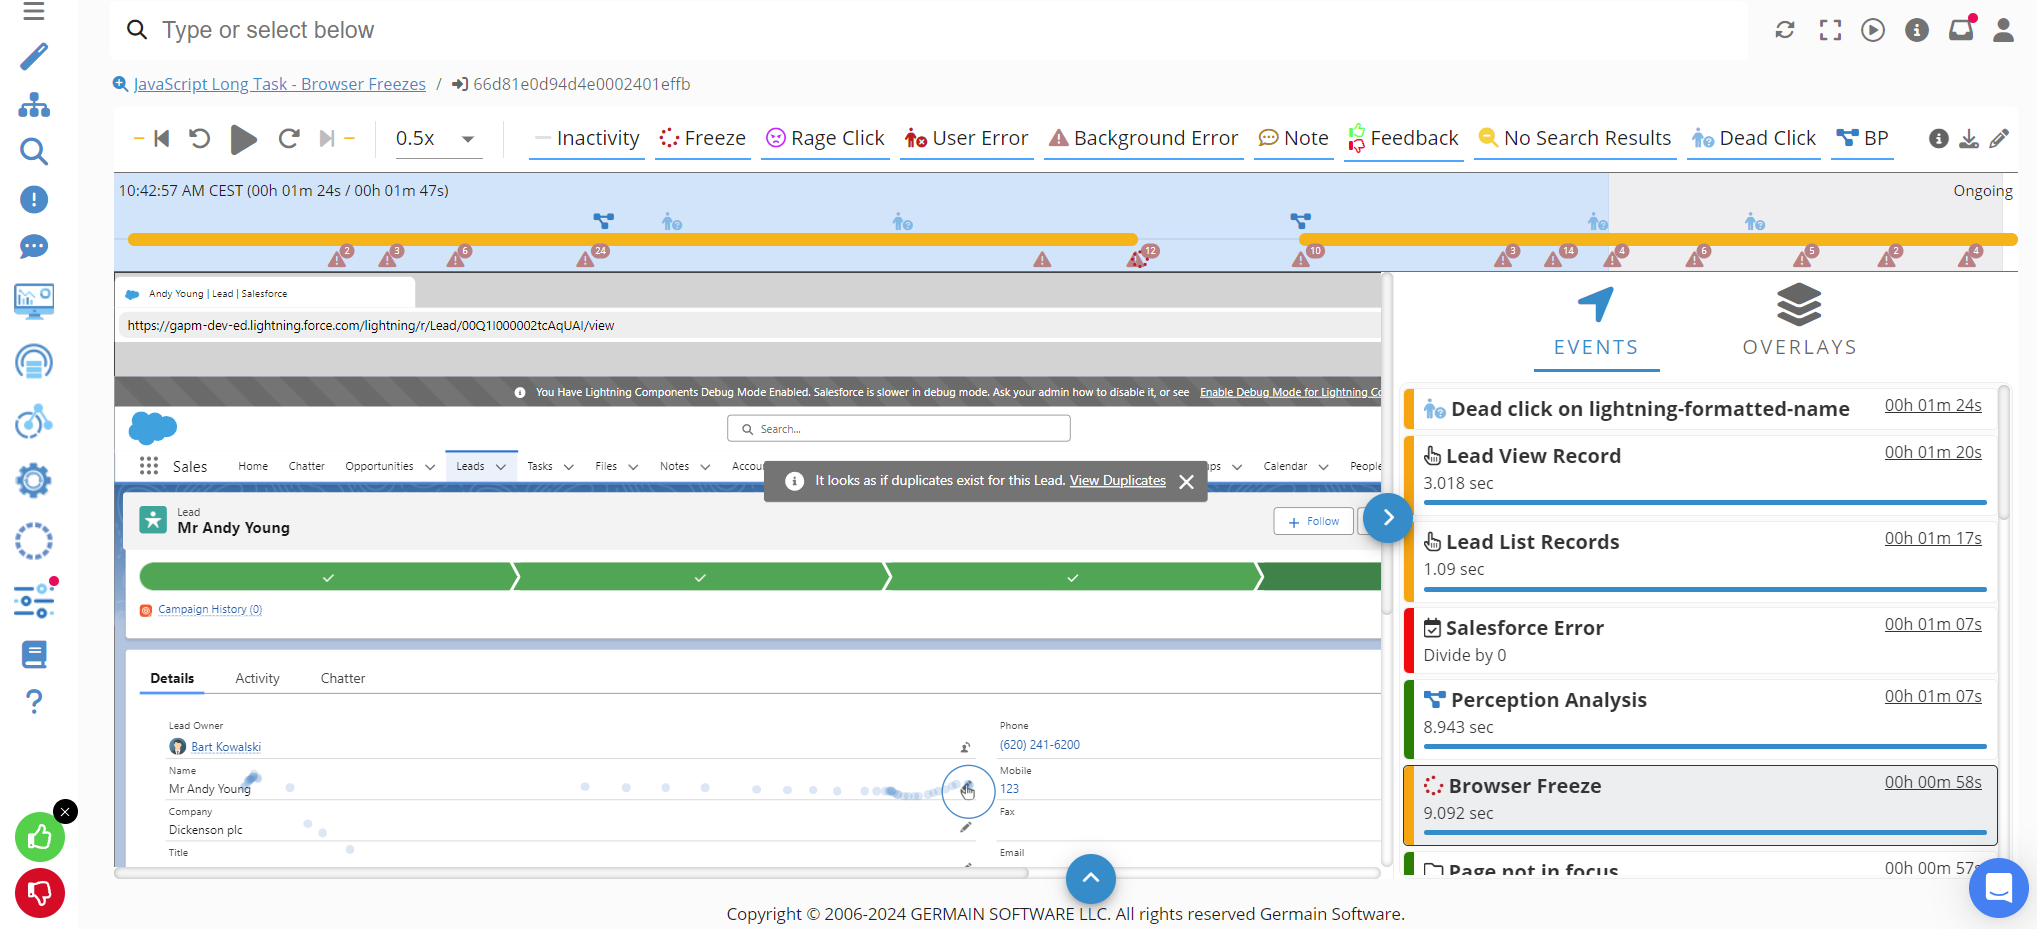Click the View Duplicates link
The width and height of the screenshot is (2037, 929).
(x=1117, y=480)
